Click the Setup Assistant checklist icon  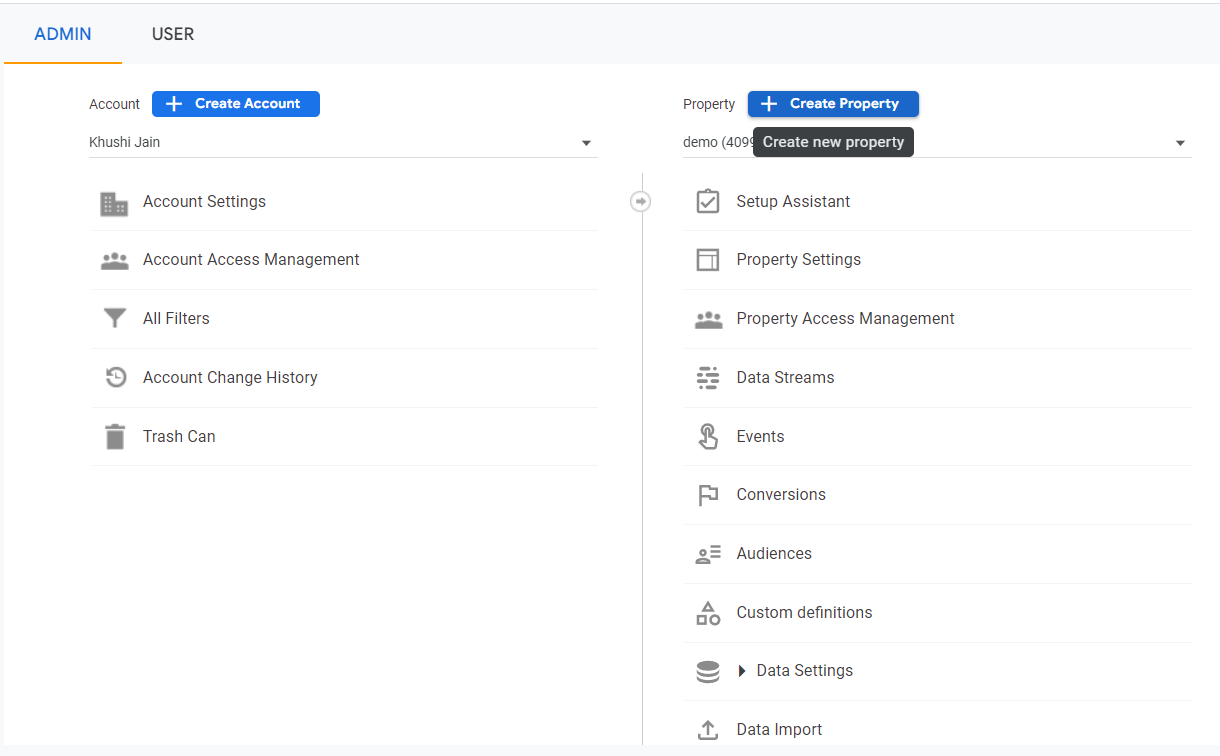click(708, 202)
